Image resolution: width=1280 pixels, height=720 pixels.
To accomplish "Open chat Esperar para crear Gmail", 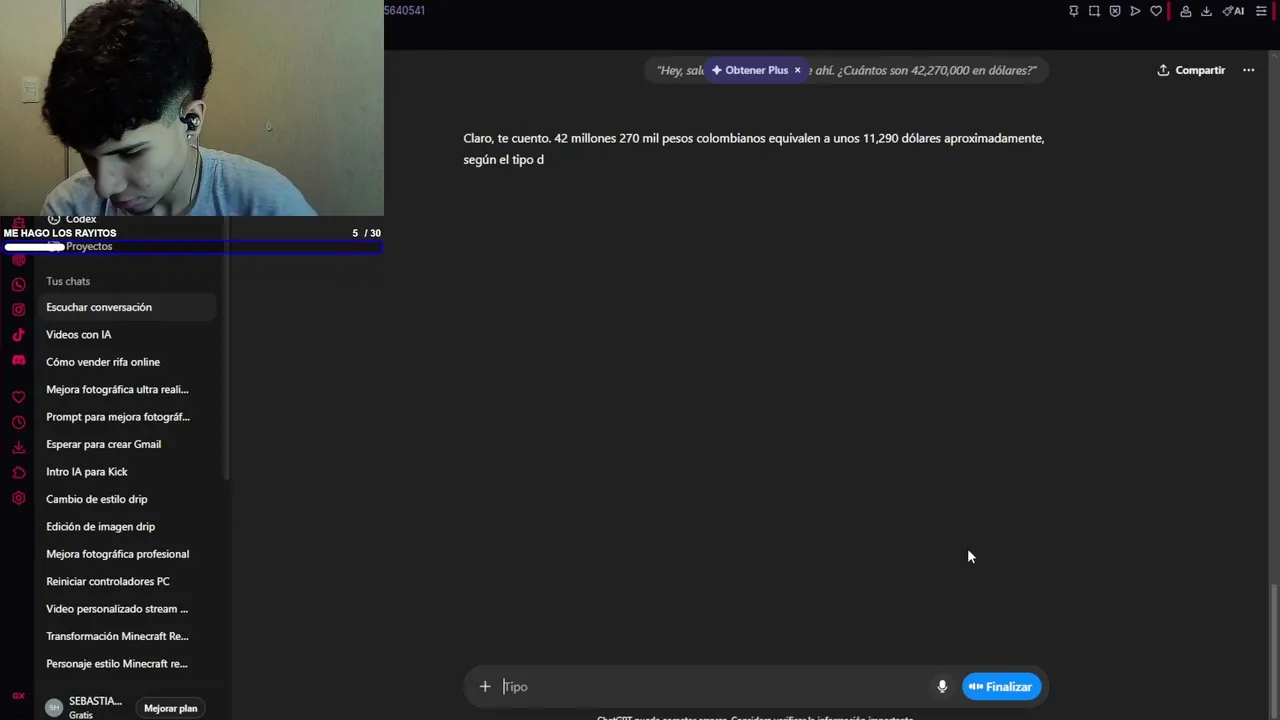I will click(x=128, y=444).
